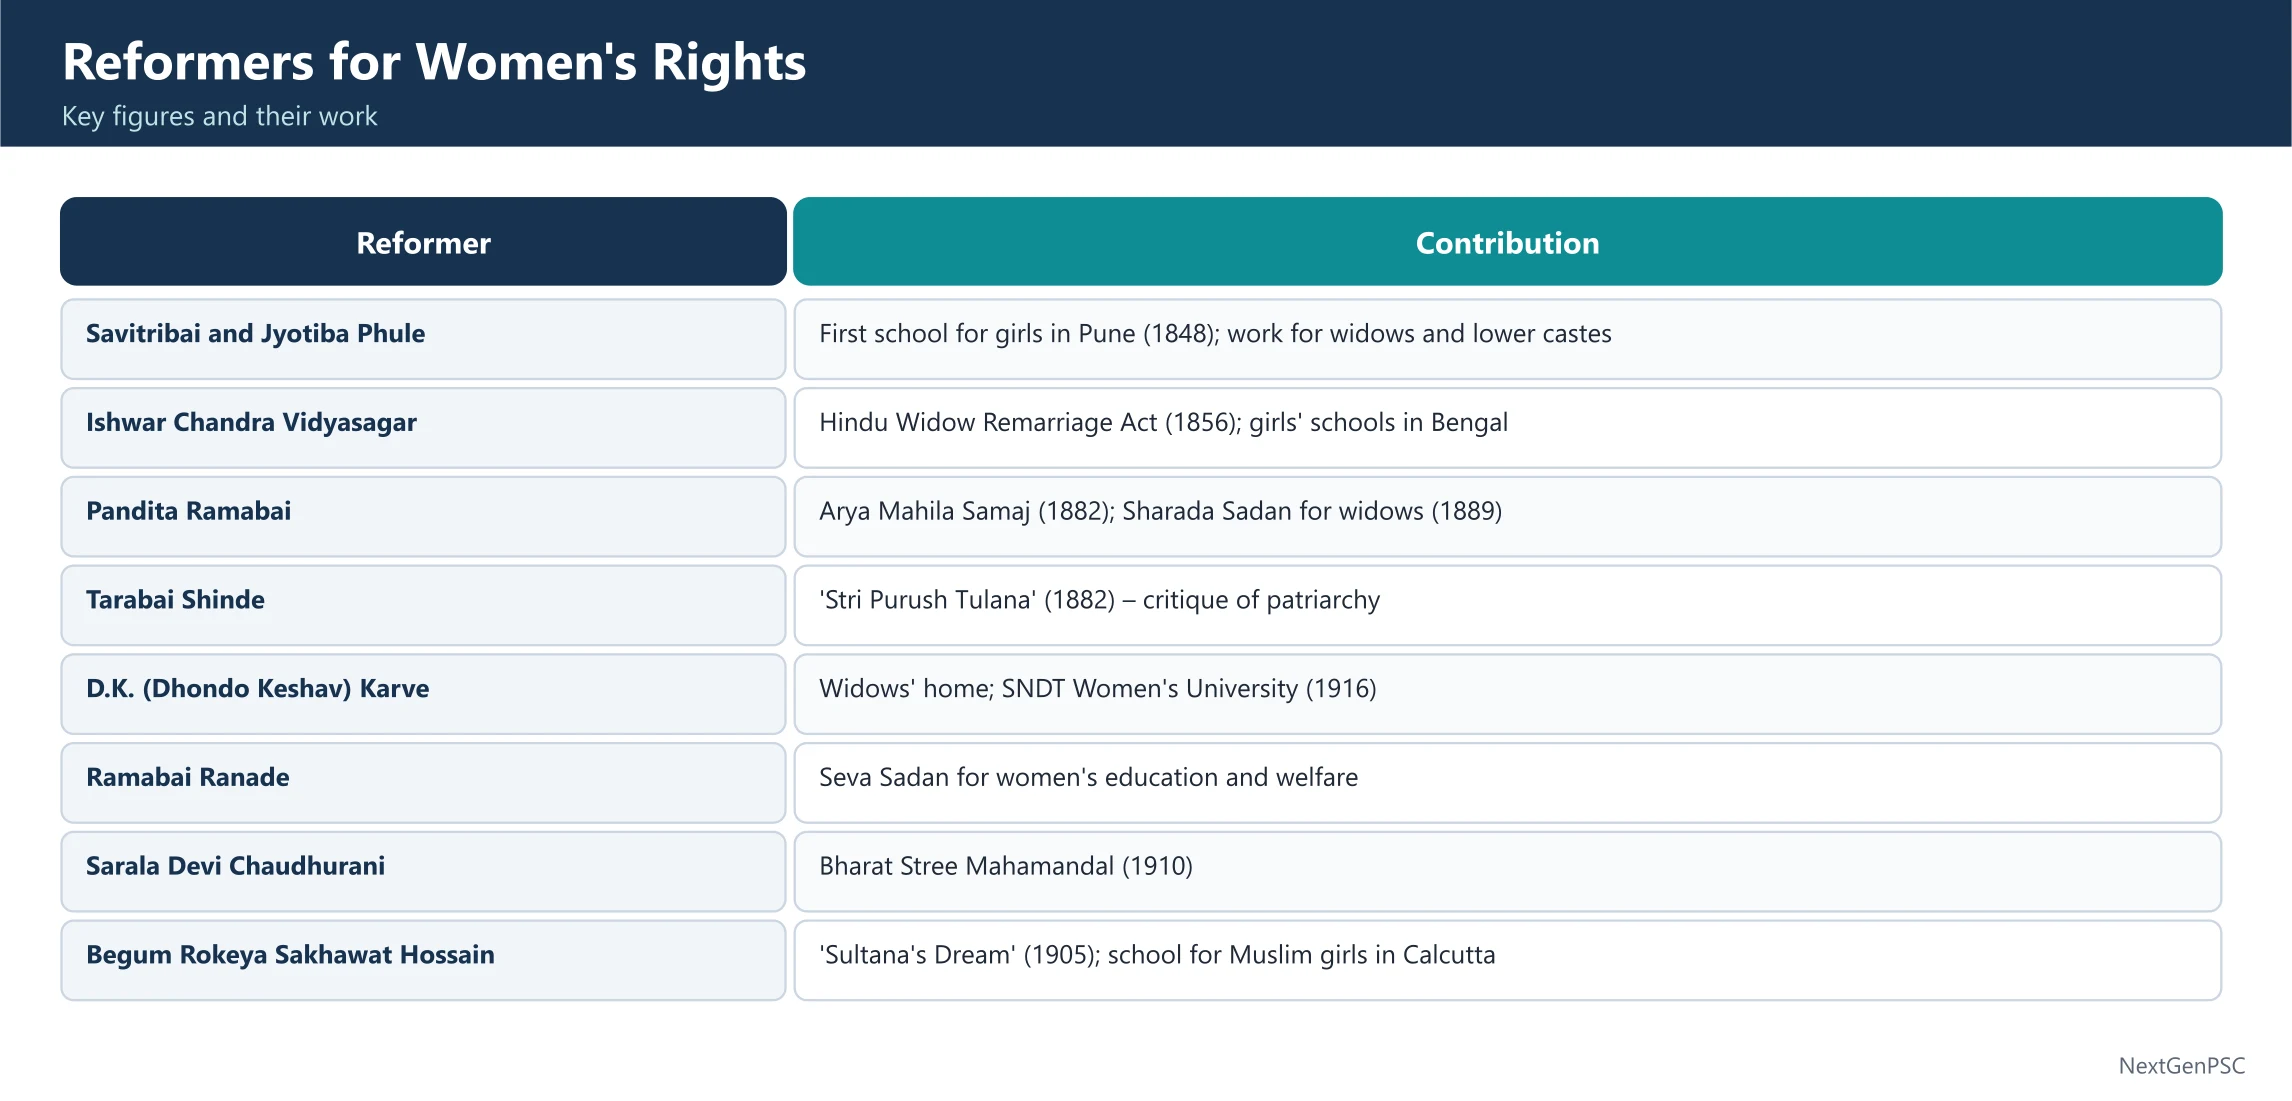Click 'First school for girls in Pune (1848)' cell
This screenshot has width=2292, height=1101.
pyautogui.click(x=1507, y=339)
